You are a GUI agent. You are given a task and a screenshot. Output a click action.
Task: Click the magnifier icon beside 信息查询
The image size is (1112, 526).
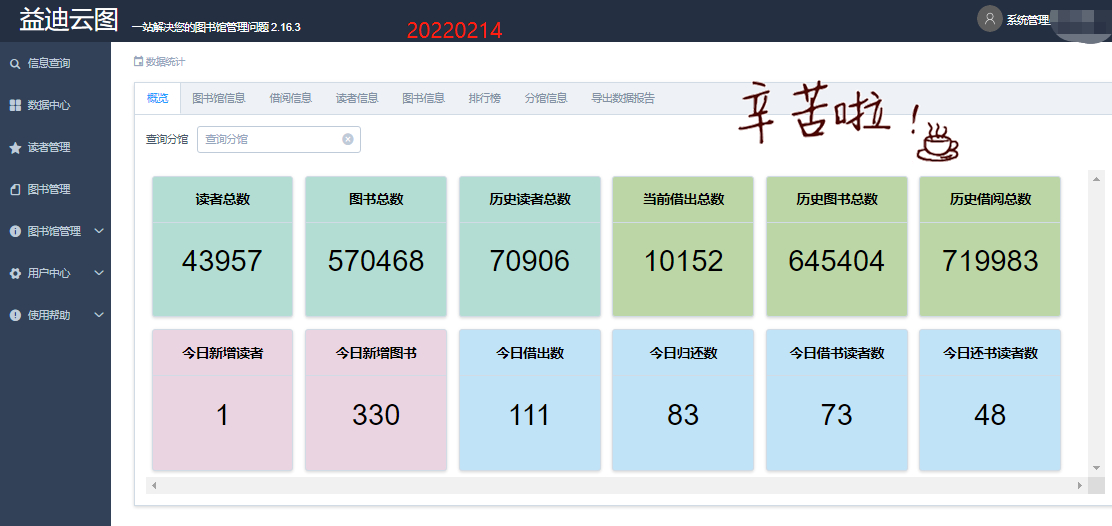15,64
